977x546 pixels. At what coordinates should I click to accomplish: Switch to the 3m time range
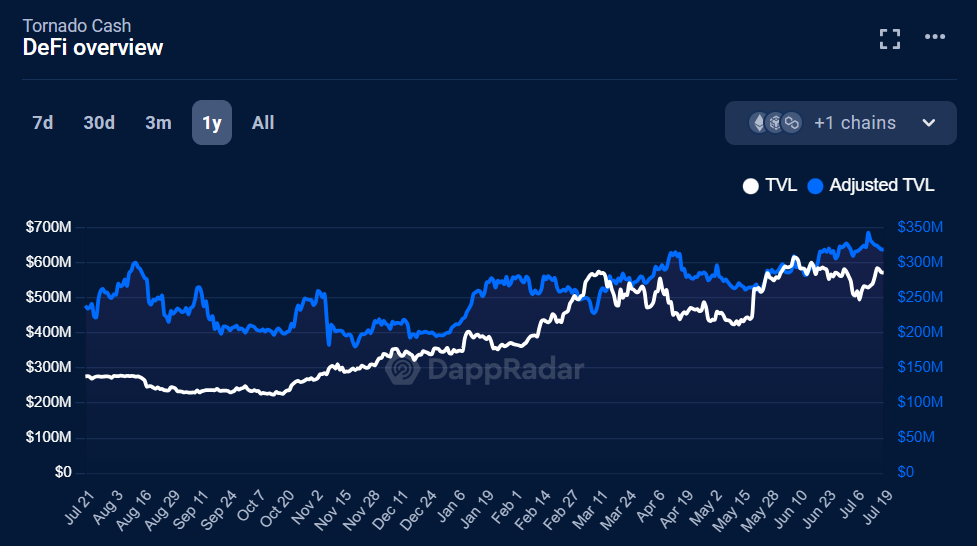[158, 123]
